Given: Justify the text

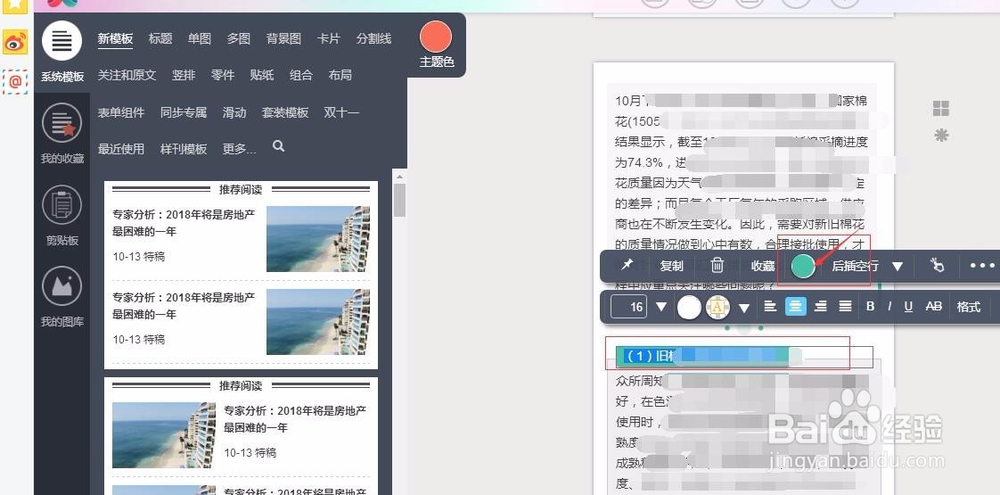Looking at the screenshot, I should (845, 307).
